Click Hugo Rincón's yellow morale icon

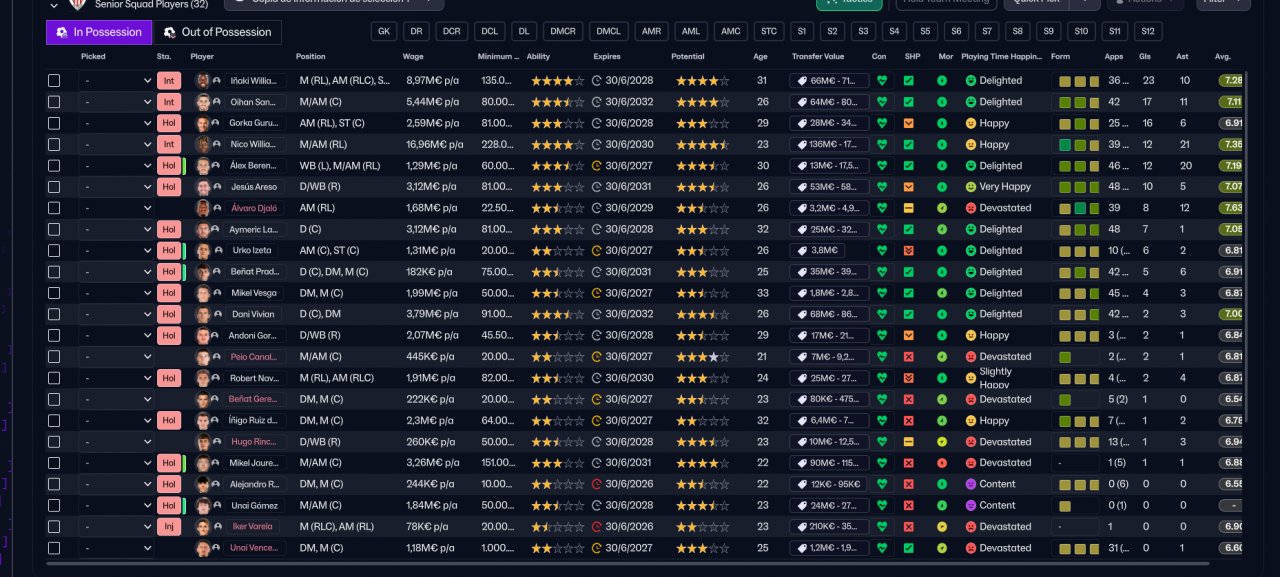coord(942,442)
